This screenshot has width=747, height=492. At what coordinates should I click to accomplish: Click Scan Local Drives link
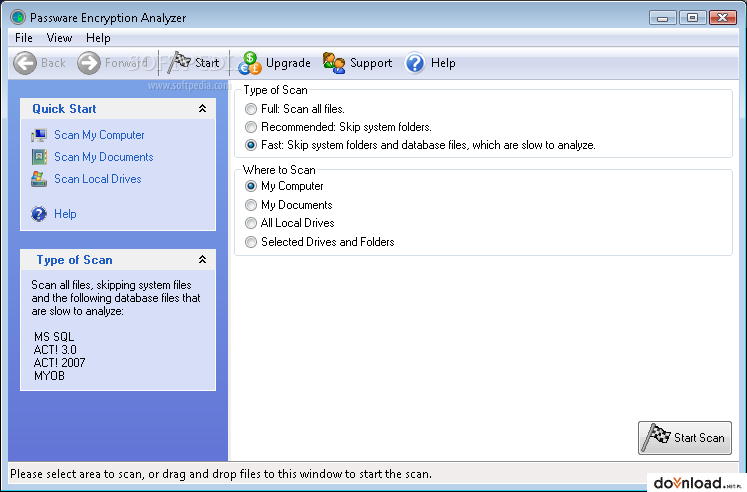[x=98, y=179]
